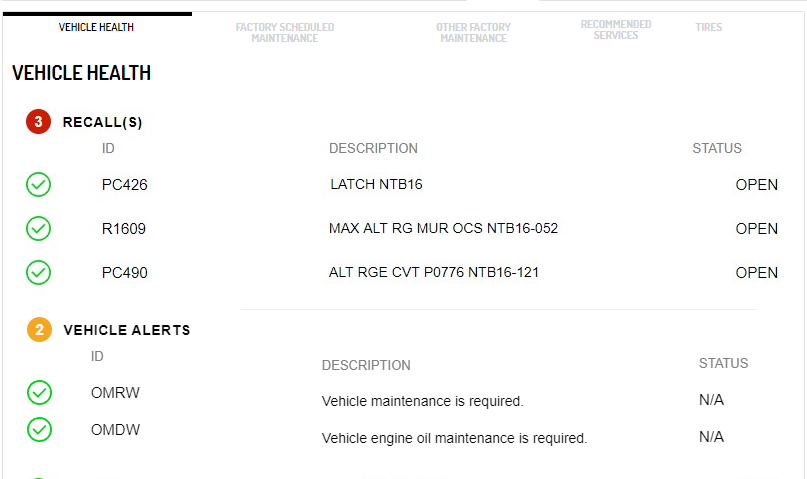The height and width of the screenshot is (479, 807).
Task: Switch to the Factory Scheduled Maintenance tab
Action: (x=285, y=32)
